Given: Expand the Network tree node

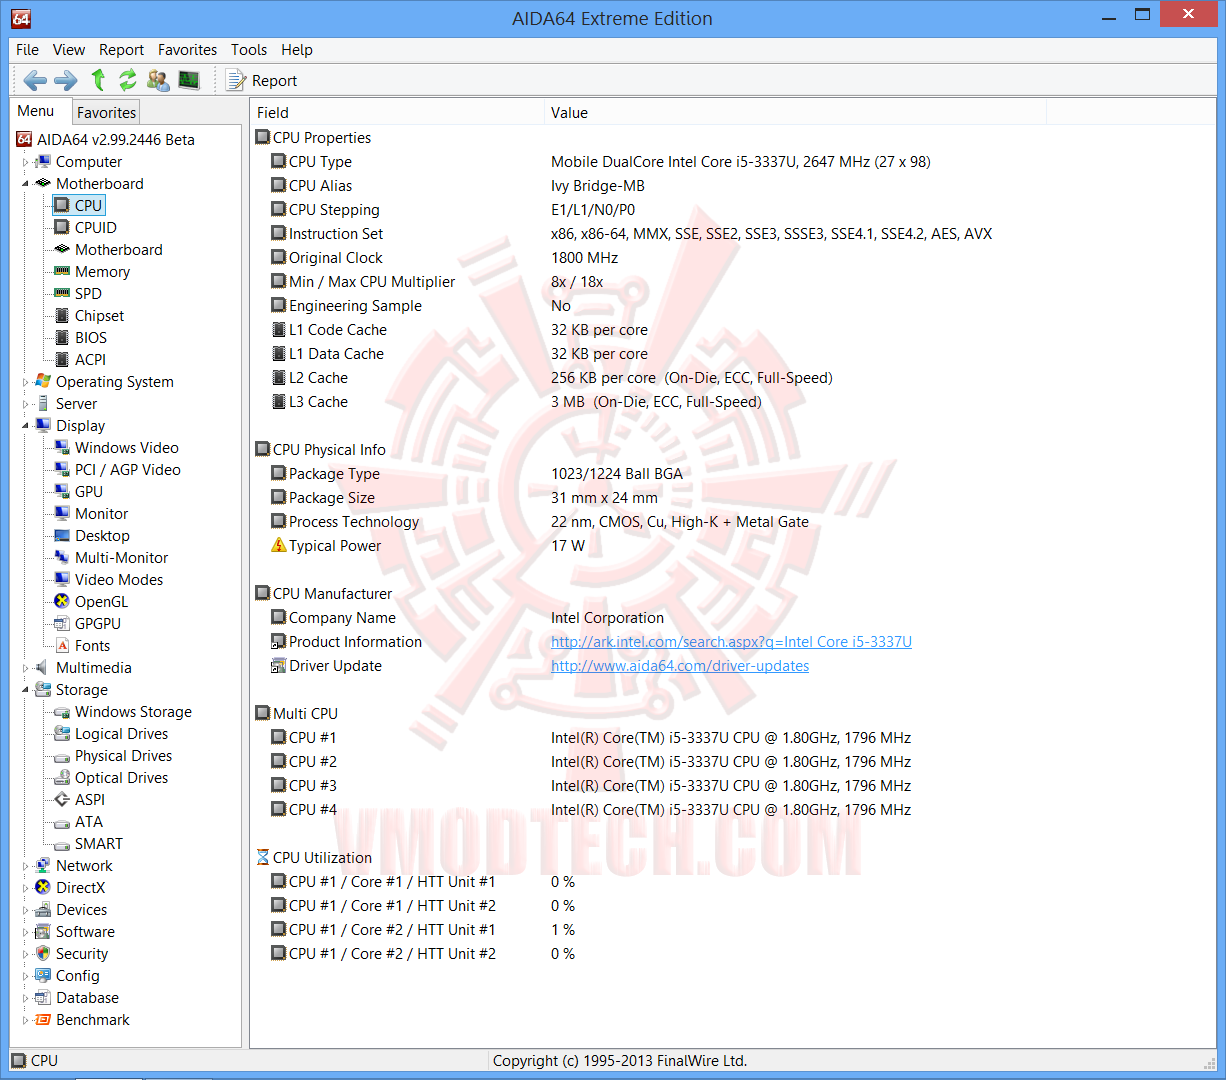Looking at the screenshot, I should click(26, 866).
